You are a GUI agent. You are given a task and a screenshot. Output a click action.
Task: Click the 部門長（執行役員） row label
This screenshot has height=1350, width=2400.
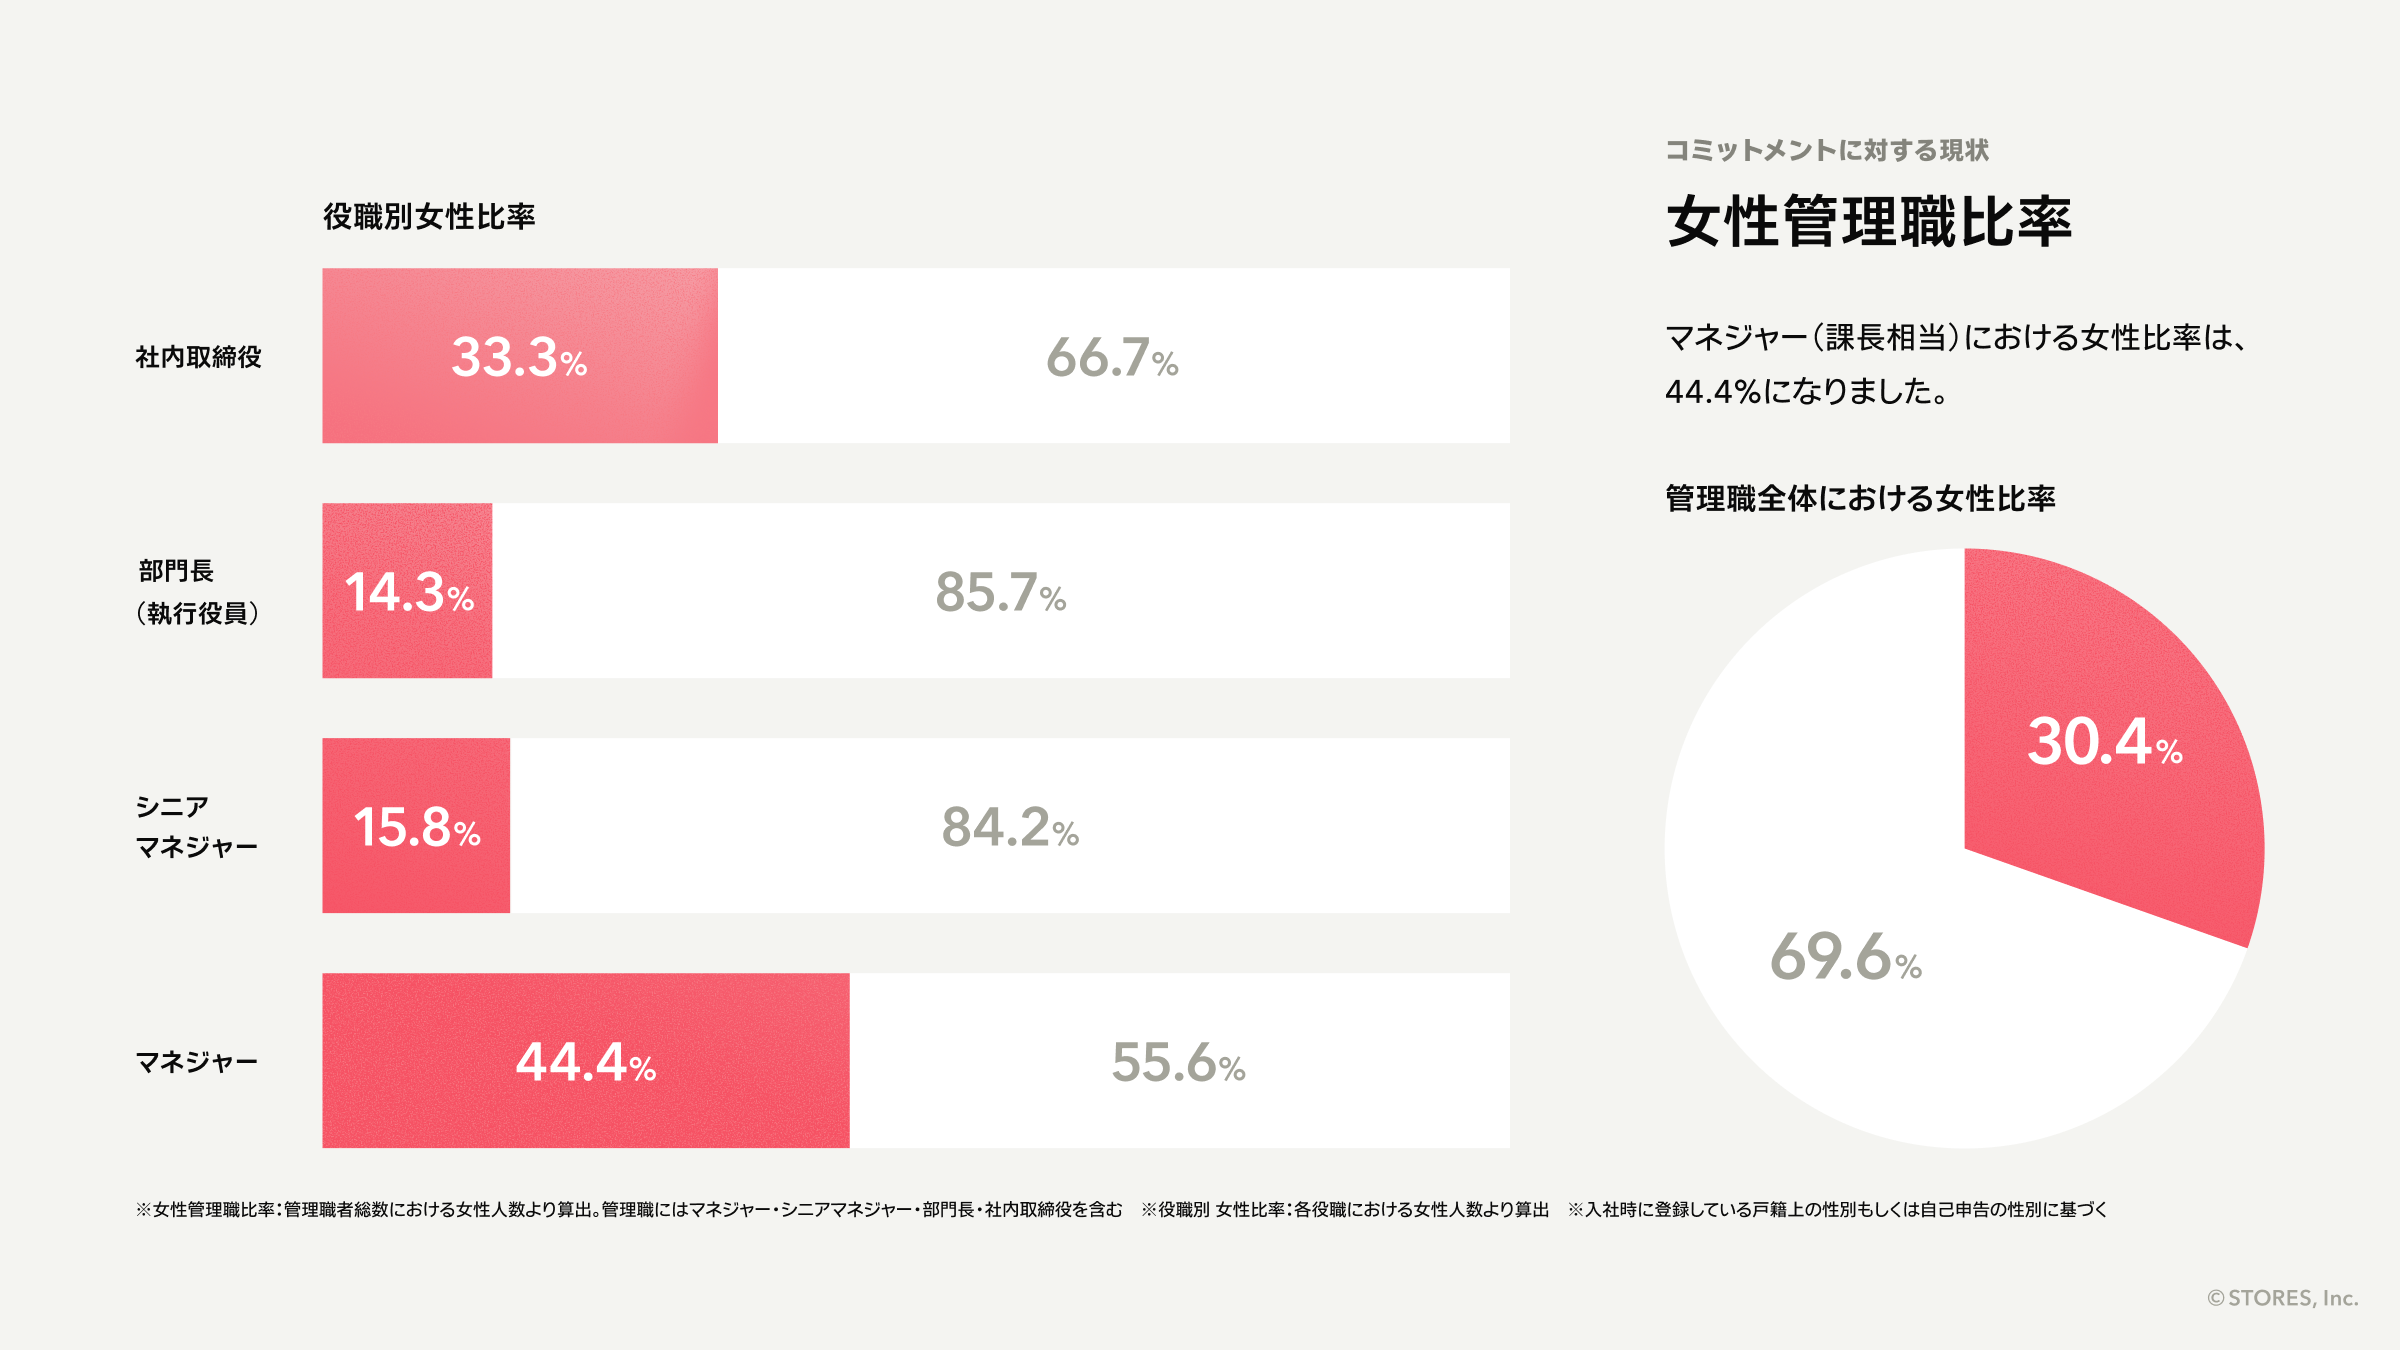coord(197,592)
